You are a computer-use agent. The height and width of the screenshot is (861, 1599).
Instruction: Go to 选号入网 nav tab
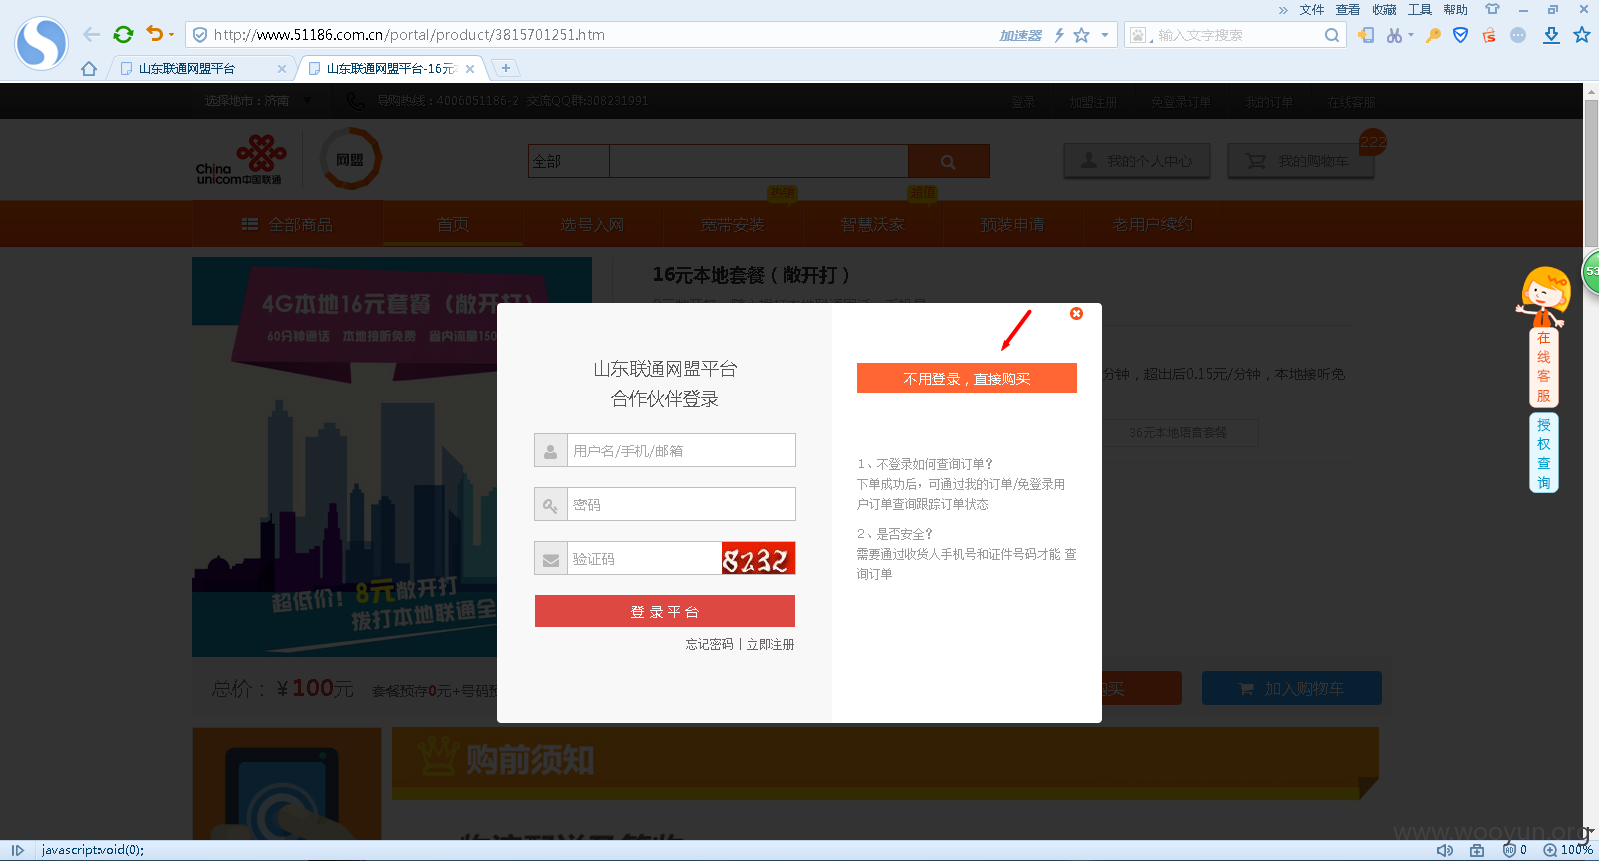pyautogui.click(x=592, y=224)
